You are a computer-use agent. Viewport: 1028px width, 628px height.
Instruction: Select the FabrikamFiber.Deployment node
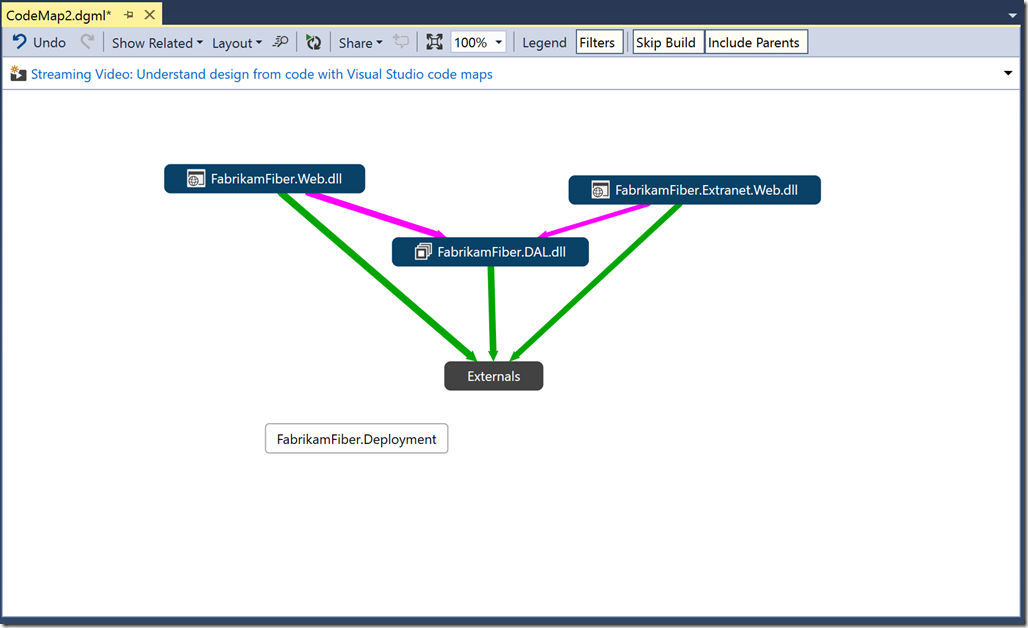tap(357, 439)
